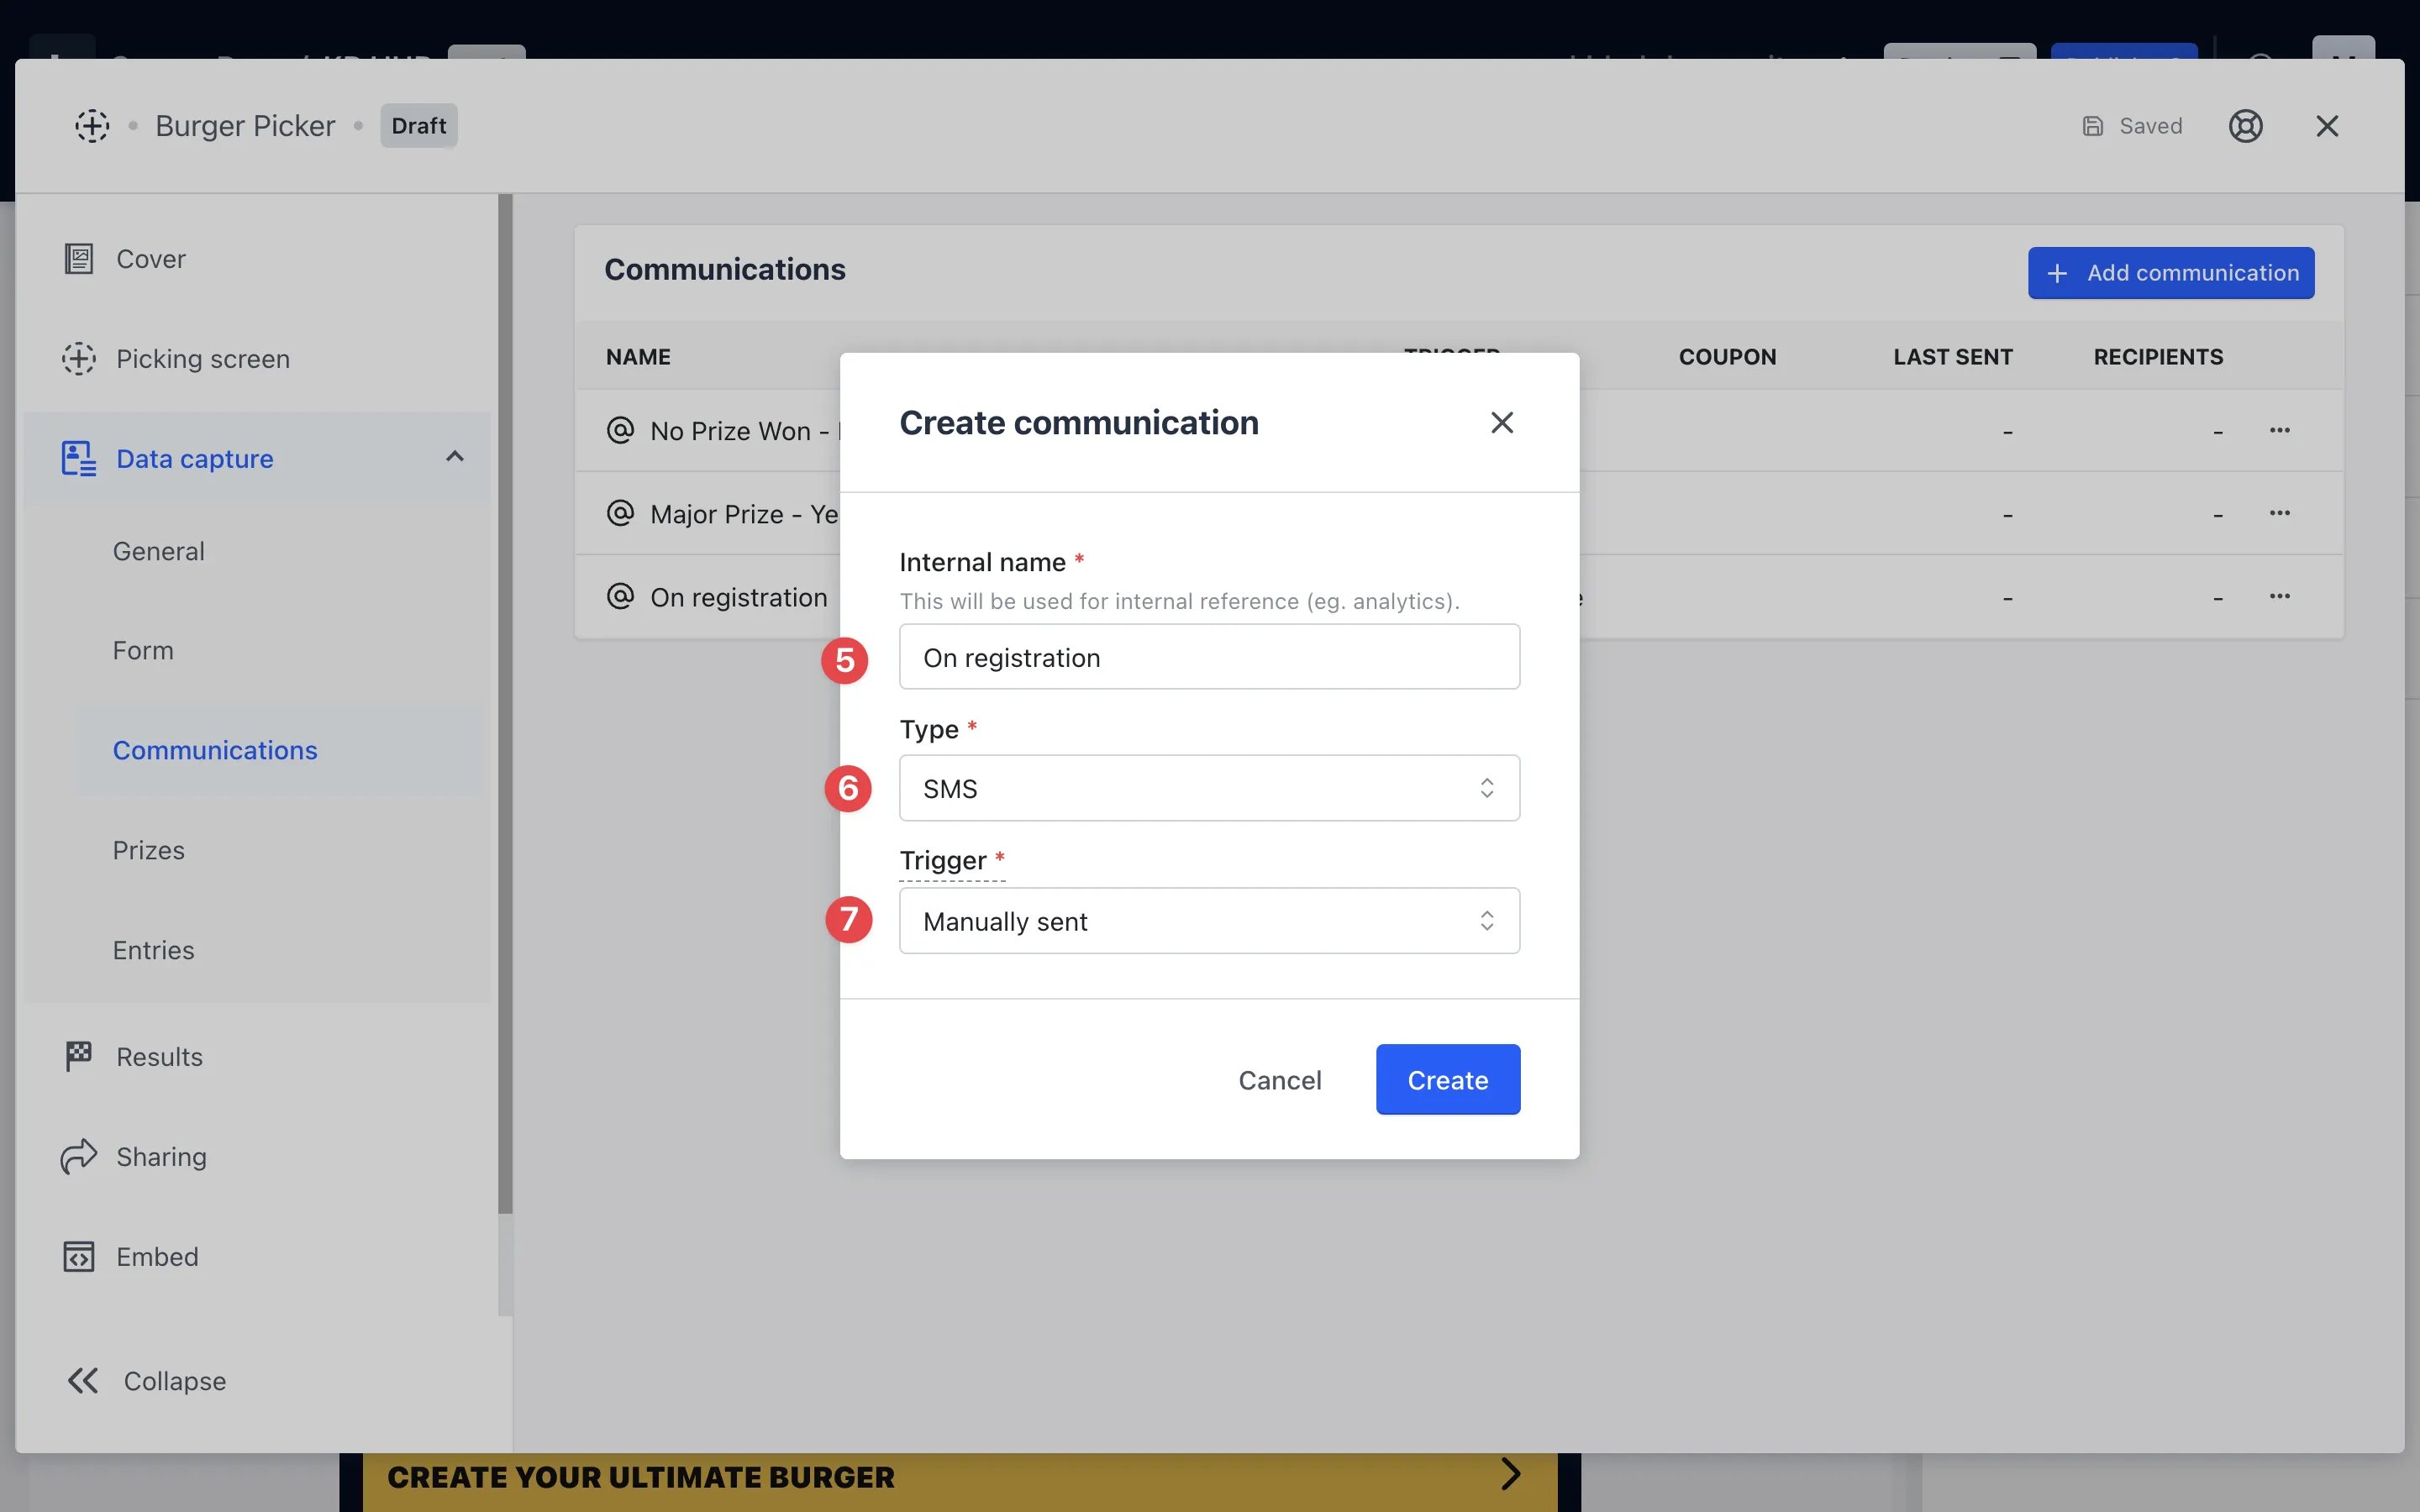Image resolution: width=2420 pixels, height=1512 pixels.
Task: Click the Picking screen crosshair icon
Action: 79,359
